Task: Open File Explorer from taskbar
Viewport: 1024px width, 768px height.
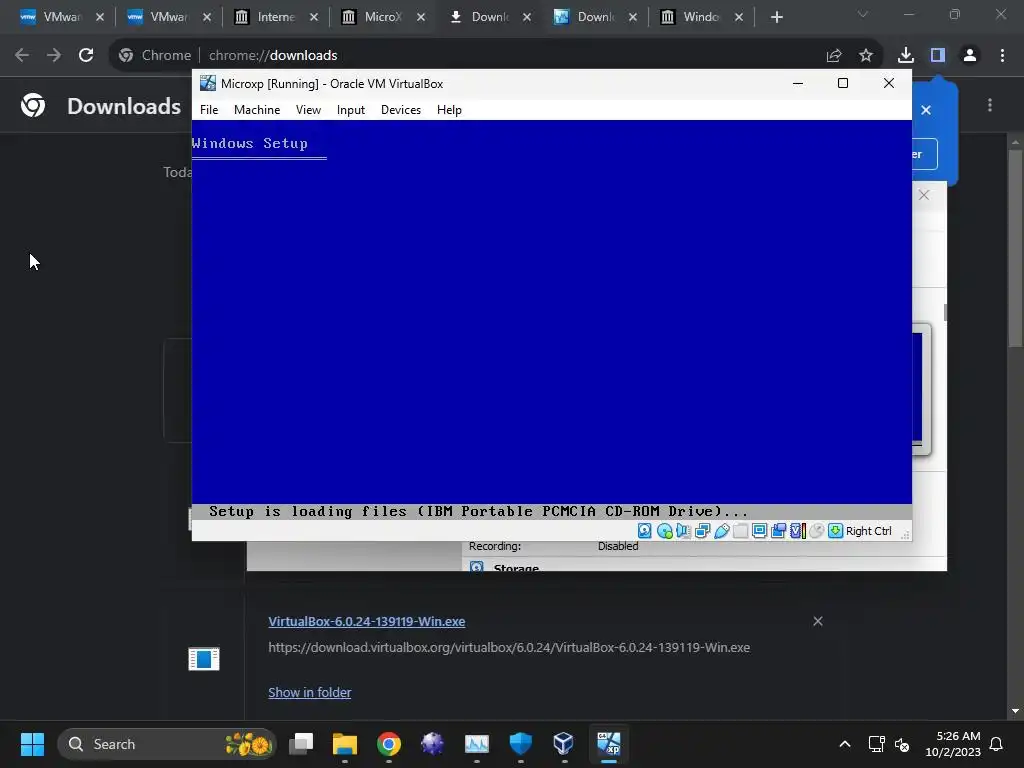Action: (345, 744)
